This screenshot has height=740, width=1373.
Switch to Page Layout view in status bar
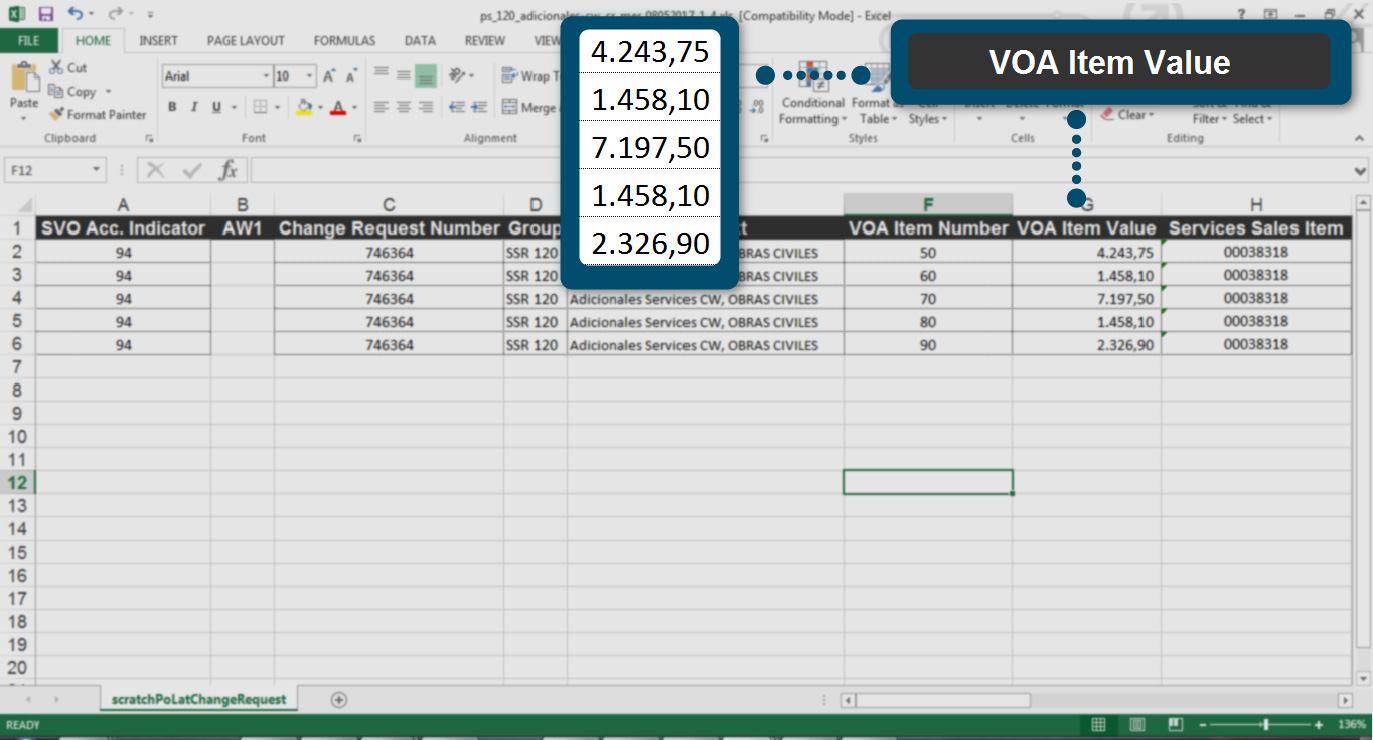coord(1137,725)
